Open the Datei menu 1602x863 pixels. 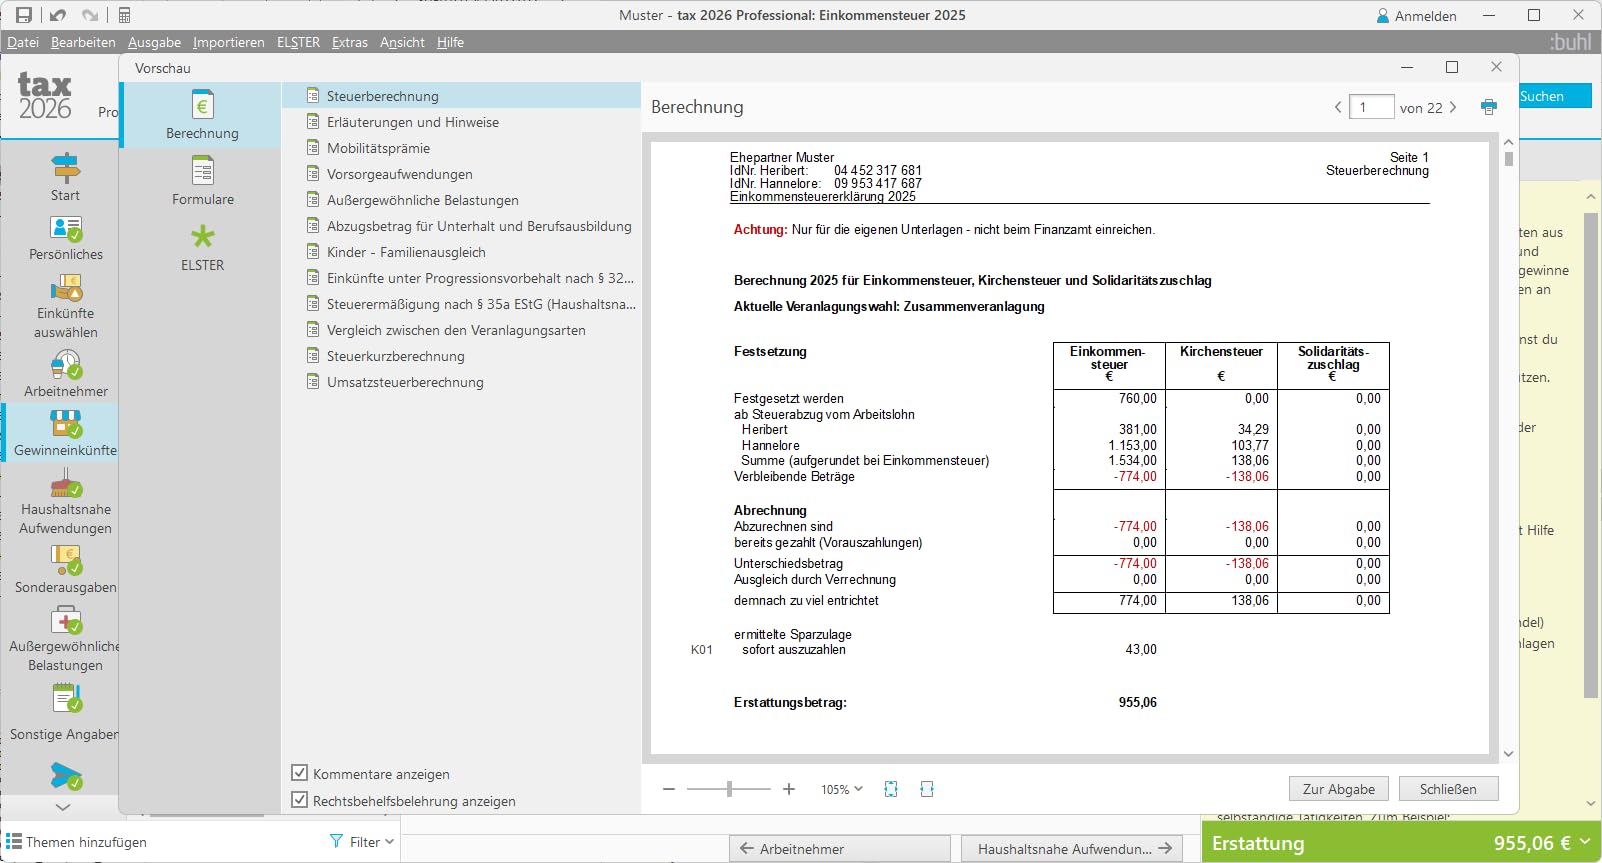pos(23,42)
